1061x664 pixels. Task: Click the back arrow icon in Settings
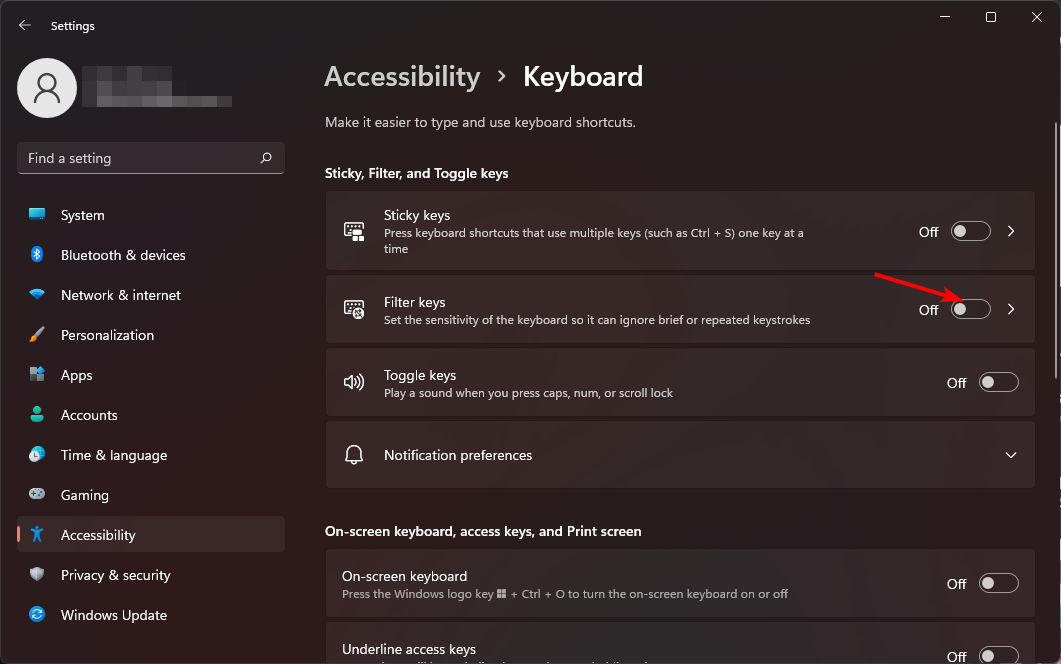pyautogui.click(x=25, y=25)
